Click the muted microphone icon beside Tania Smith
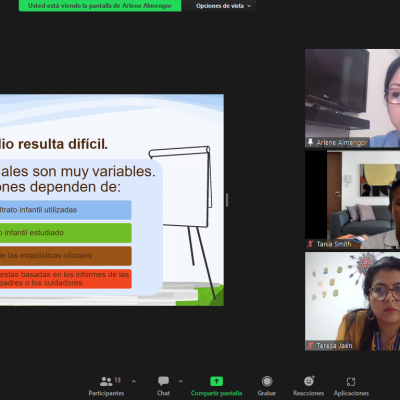 (x=310, y=244)
